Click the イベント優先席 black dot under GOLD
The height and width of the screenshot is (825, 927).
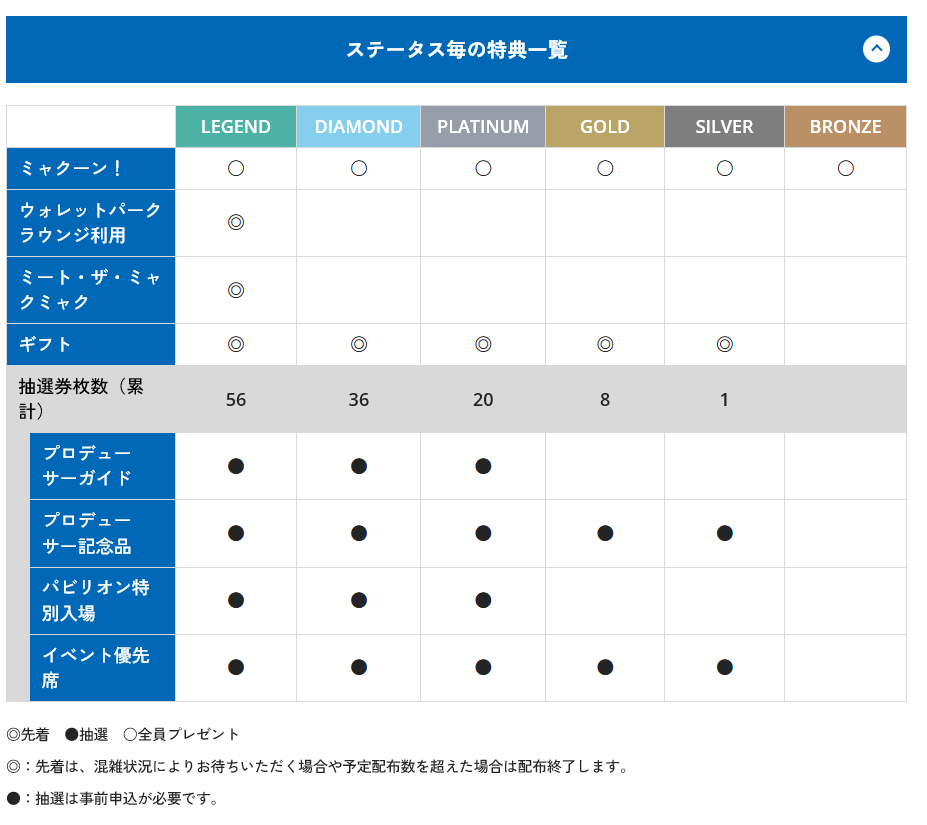[x=605, y=668]
